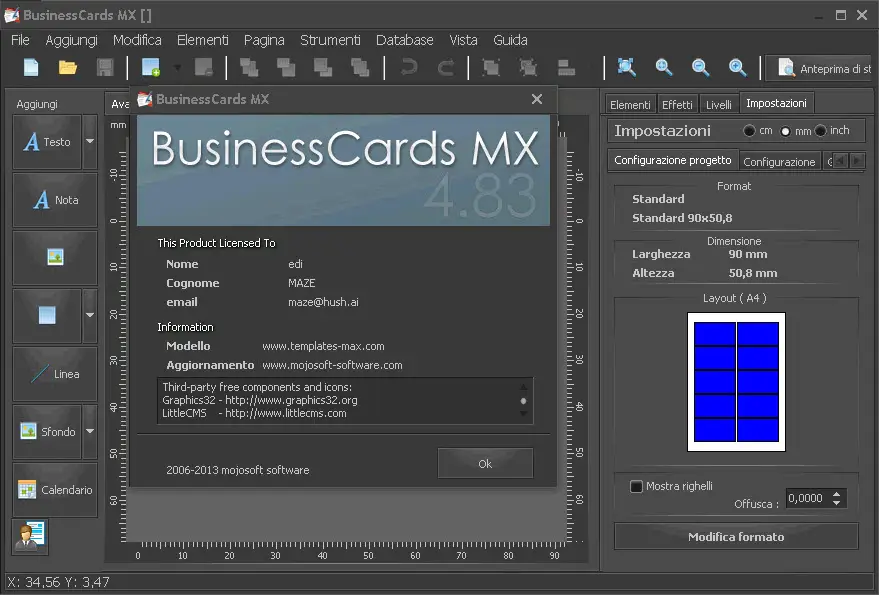Enable the Mostra righelli checkbox
The height and width of the screenshot is (595, 879).
(x=636, y=486)
